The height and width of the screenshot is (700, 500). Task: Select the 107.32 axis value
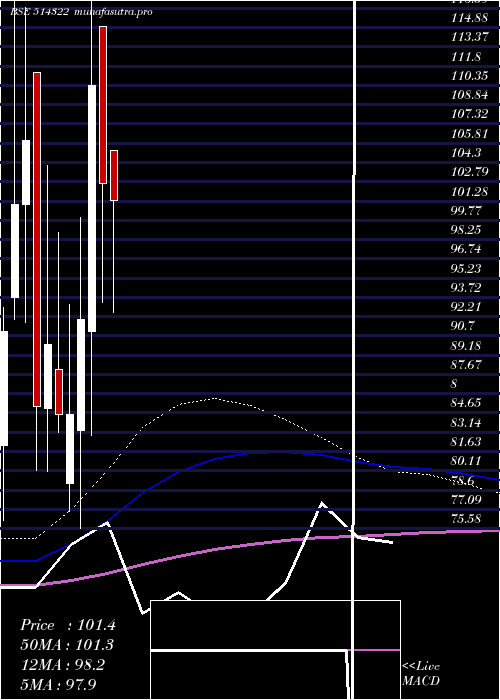pos(469,114)
